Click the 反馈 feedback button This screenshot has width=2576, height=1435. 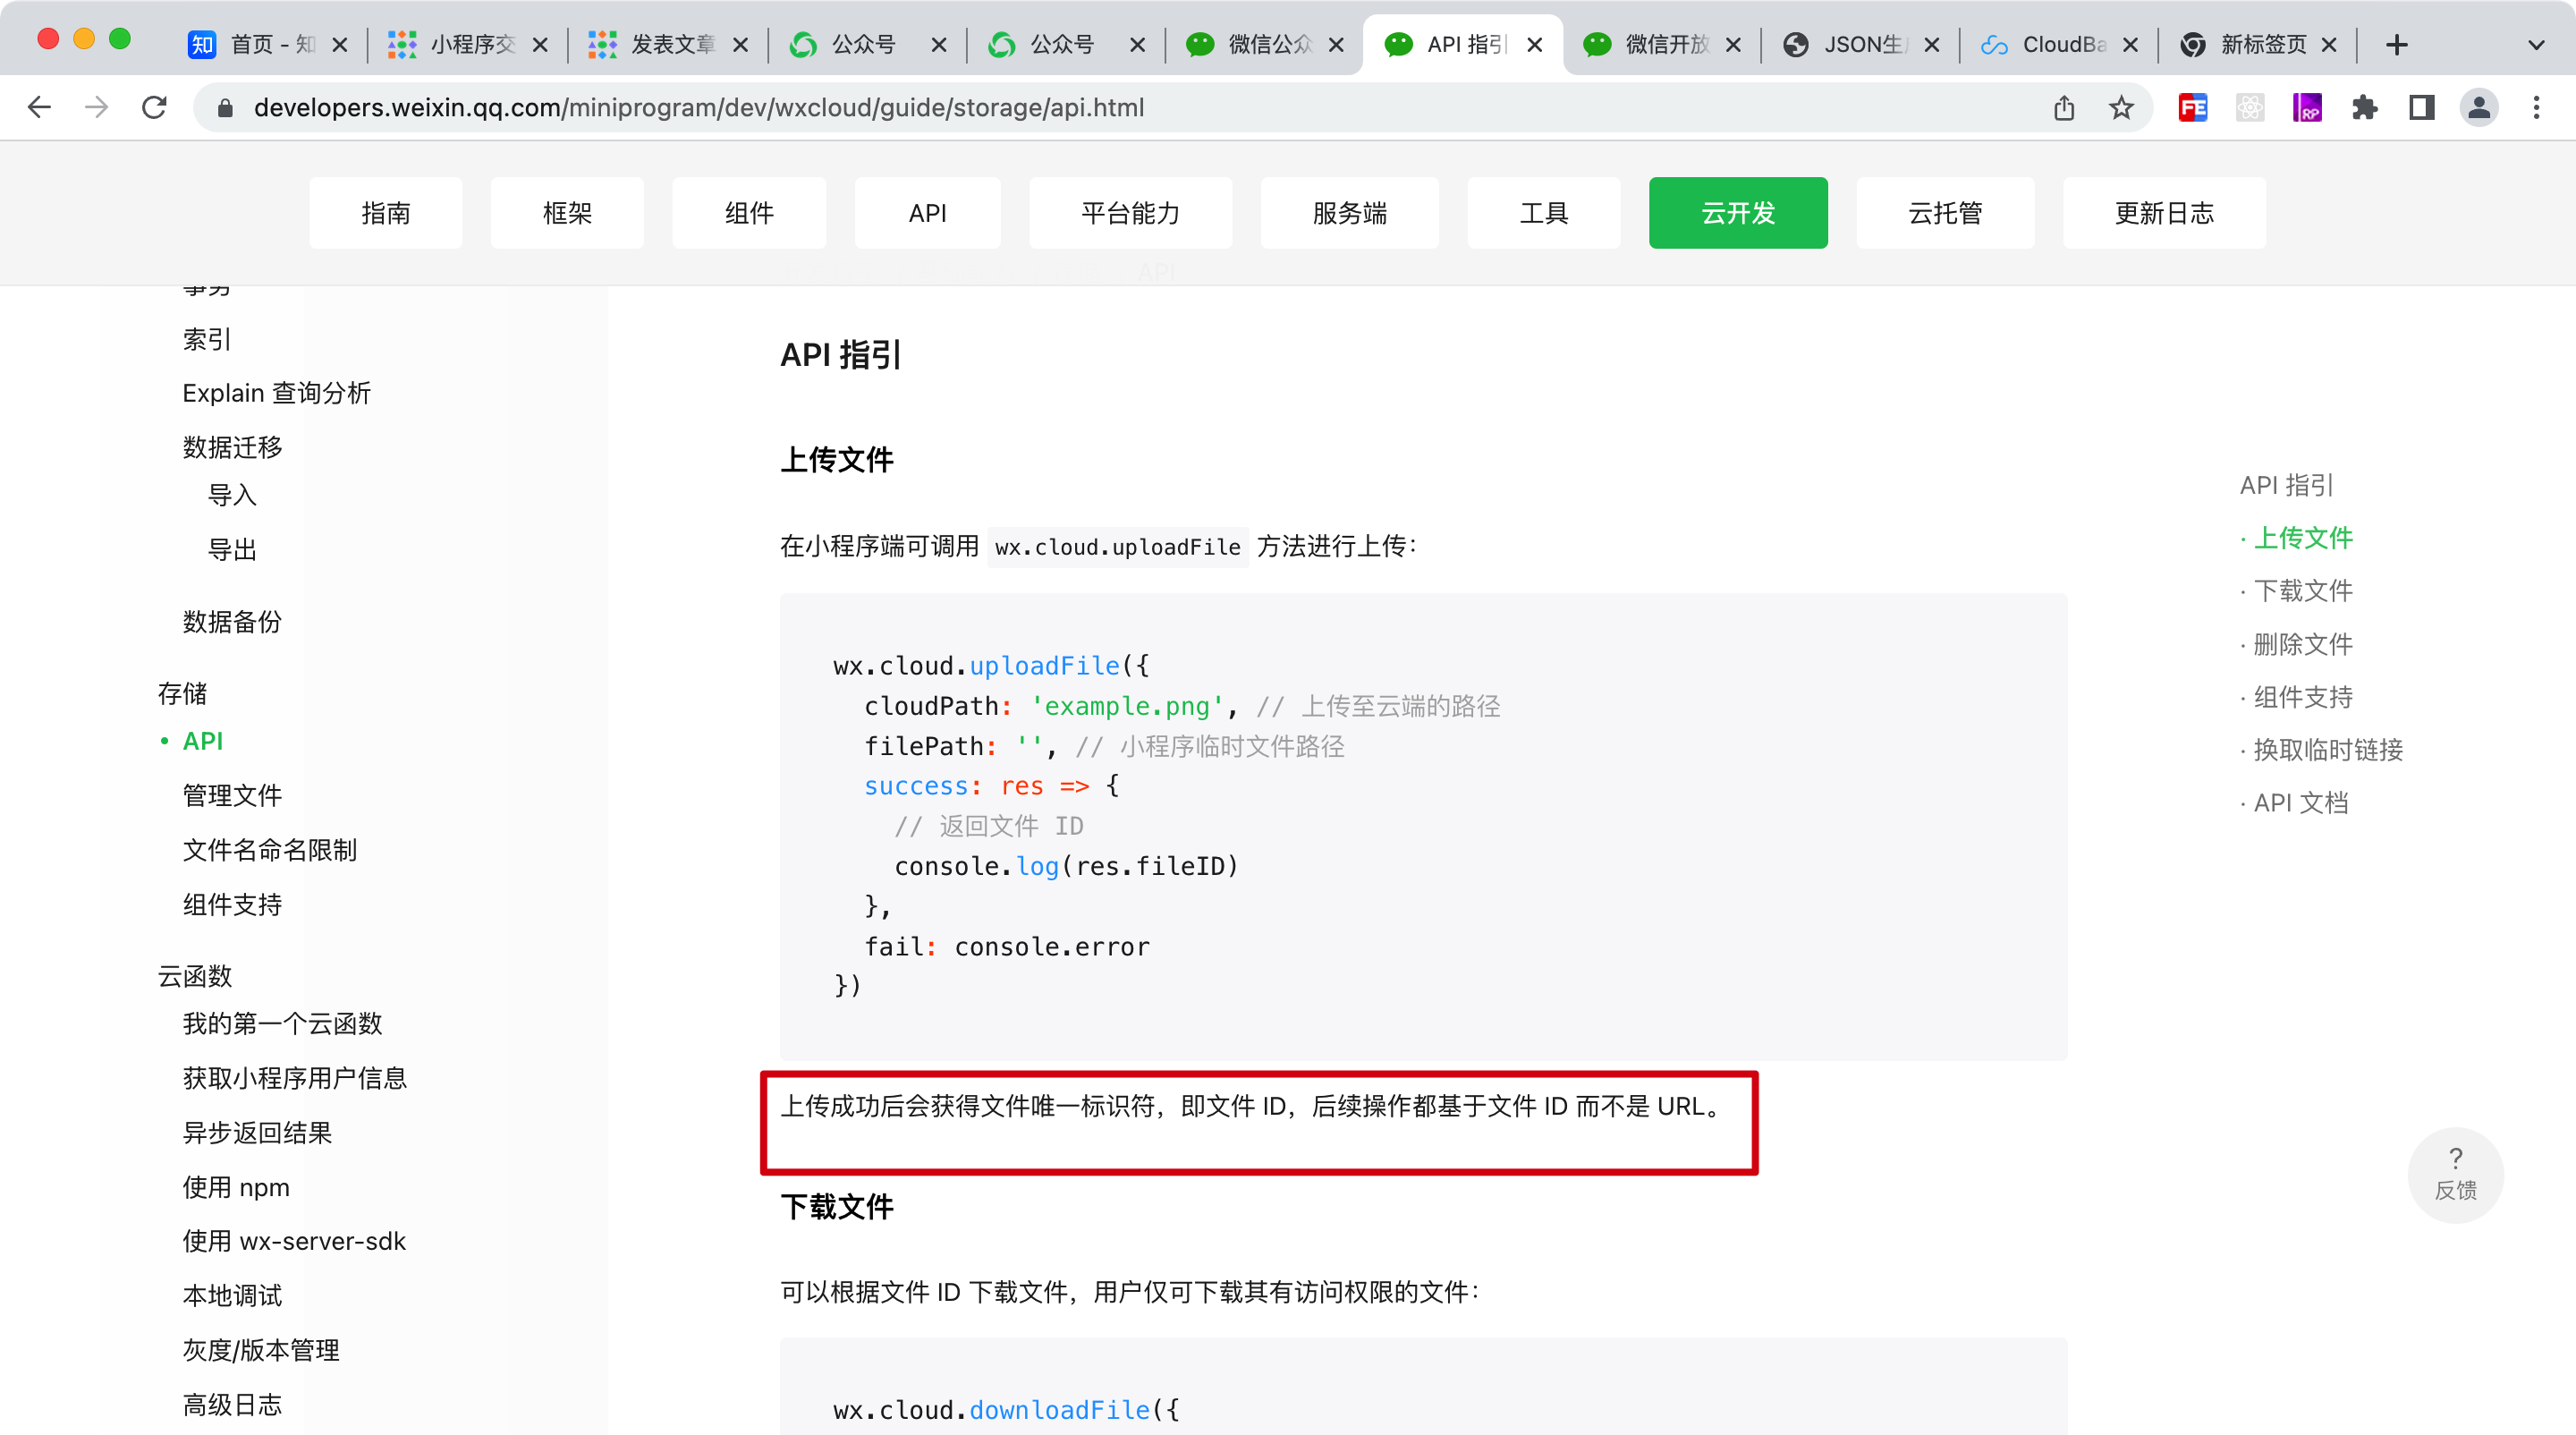pyautogui.click(x=2455, y=1174)
